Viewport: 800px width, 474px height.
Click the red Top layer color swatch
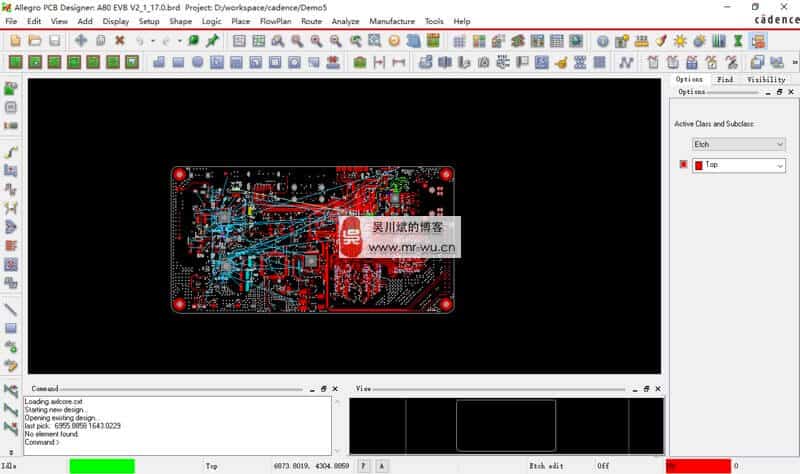point(698,165)
